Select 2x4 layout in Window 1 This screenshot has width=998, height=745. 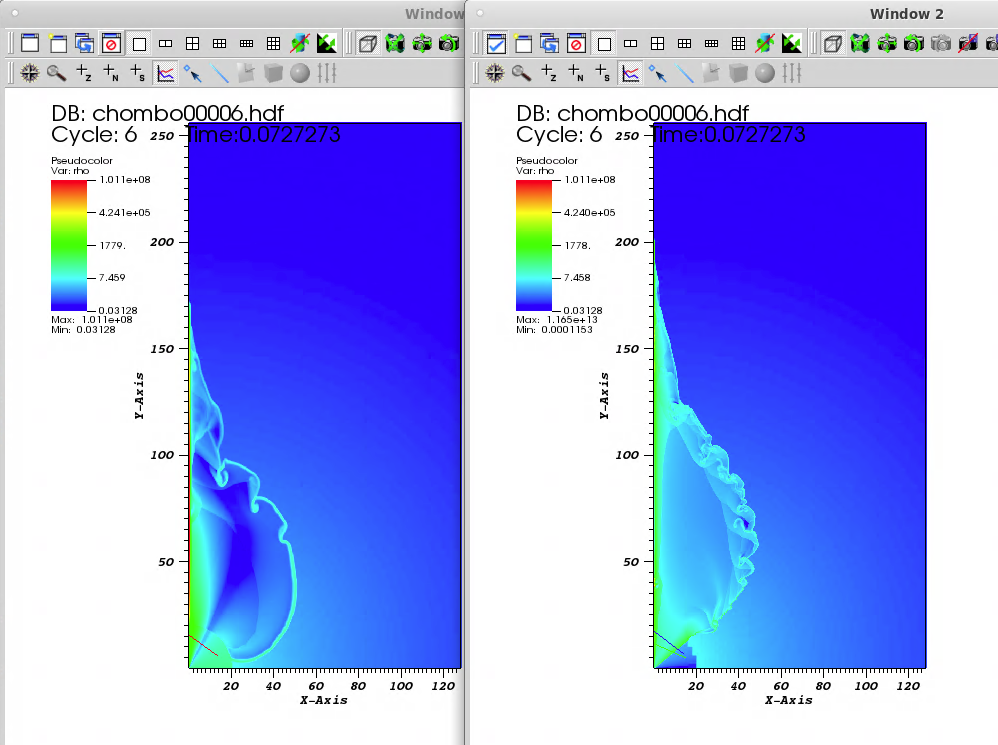click(246, 43)
